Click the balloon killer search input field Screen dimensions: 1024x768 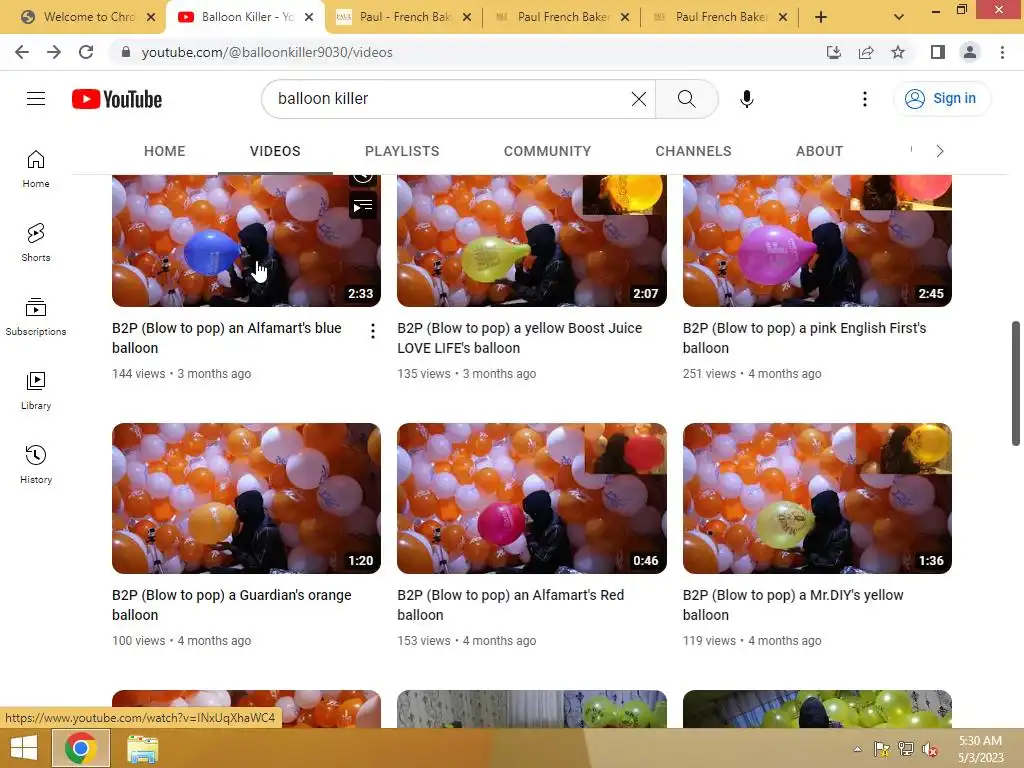[x=451, y=99]
